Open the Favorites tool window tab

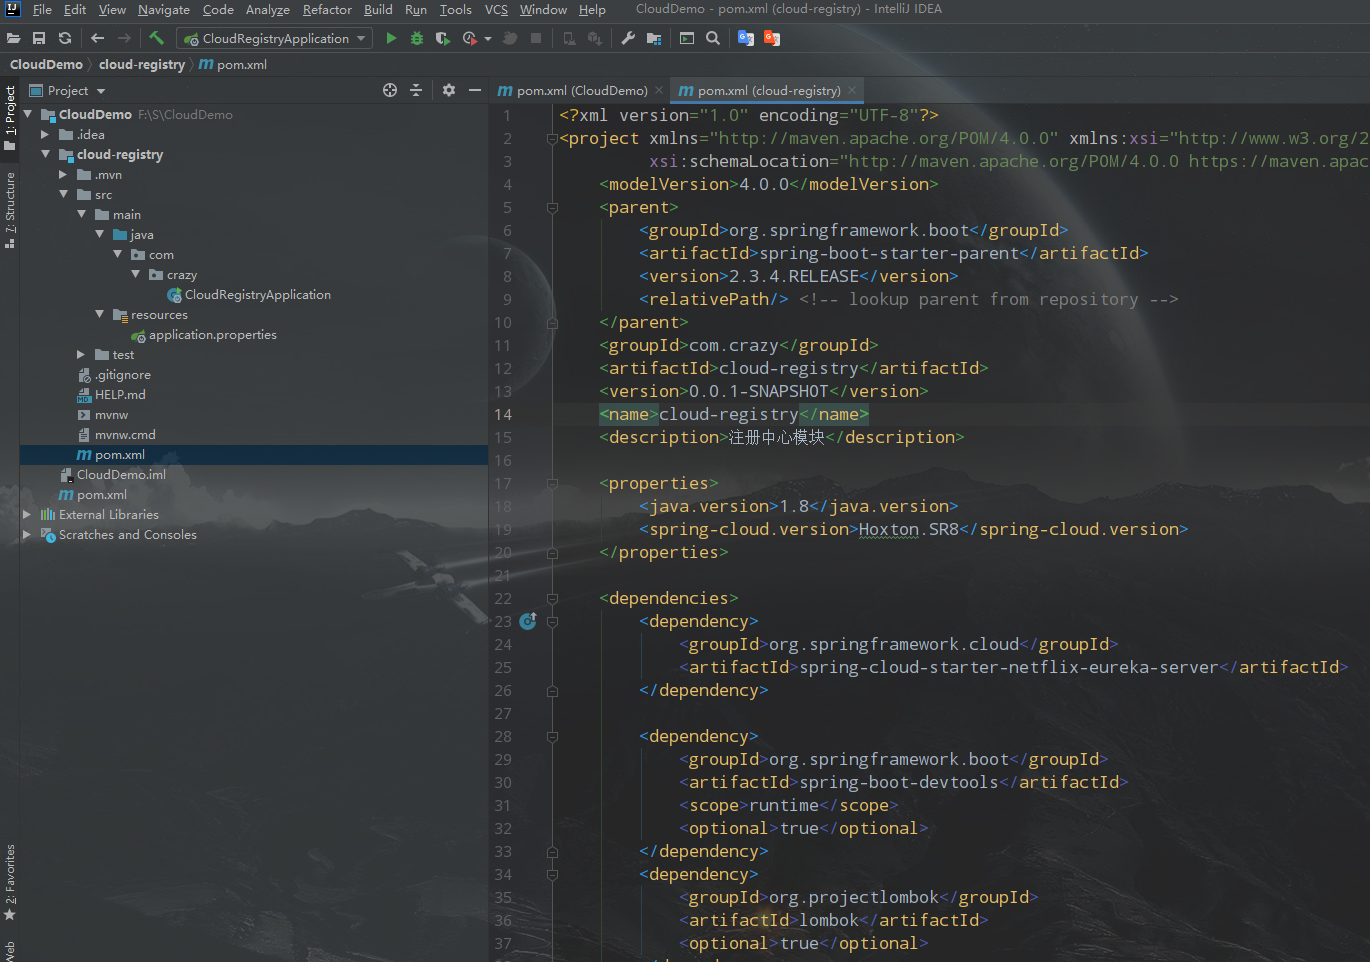click(10, 882)
